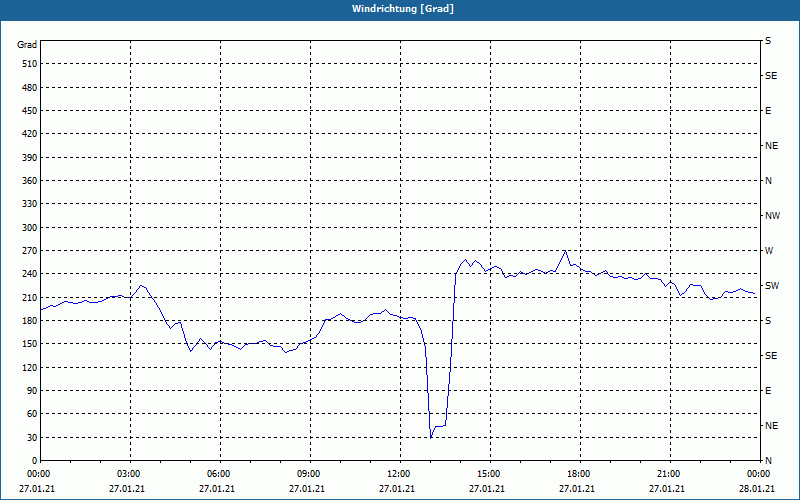Select the 210 y-axis value
Image resolution: width=800 pixels, height=500 pixels.
click(30, 297)
